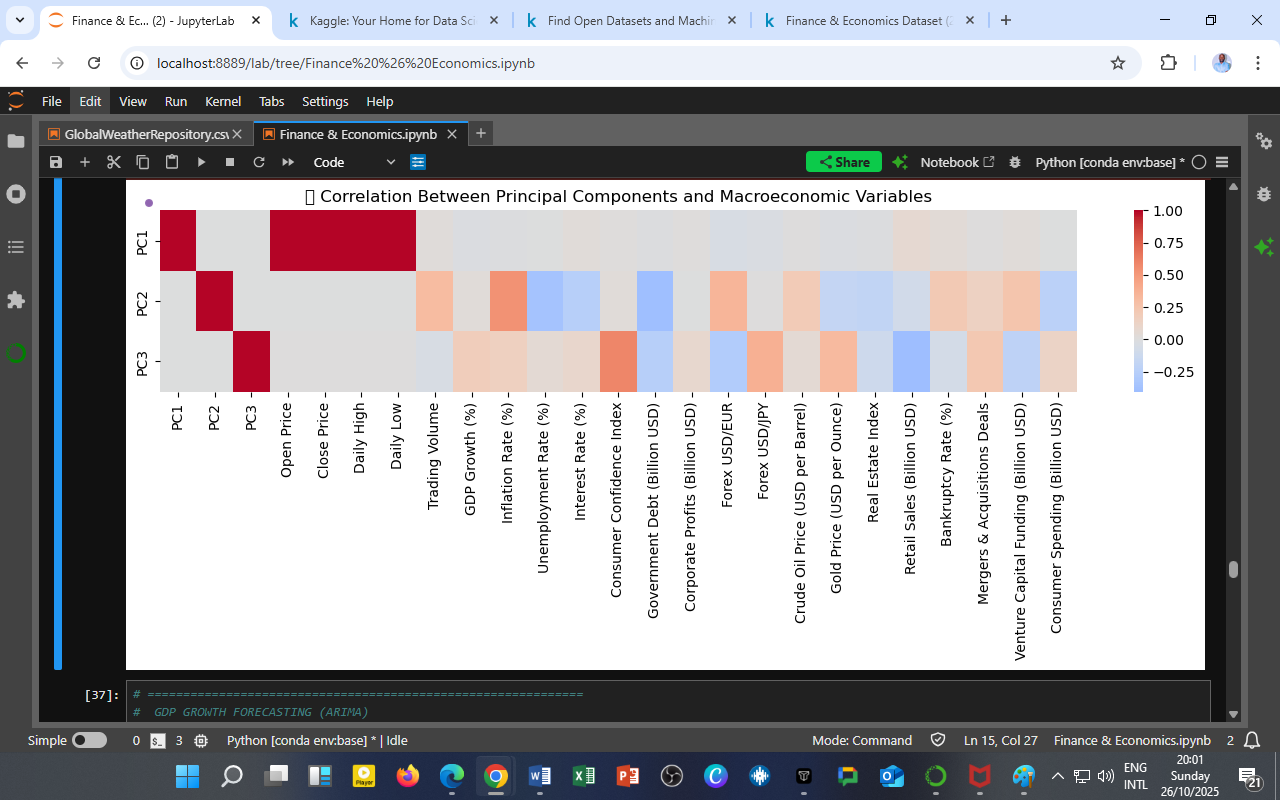Save the Finance & Economics notebook
The height and width of the screenshot is (800, 1280).
tap(57, 161)
